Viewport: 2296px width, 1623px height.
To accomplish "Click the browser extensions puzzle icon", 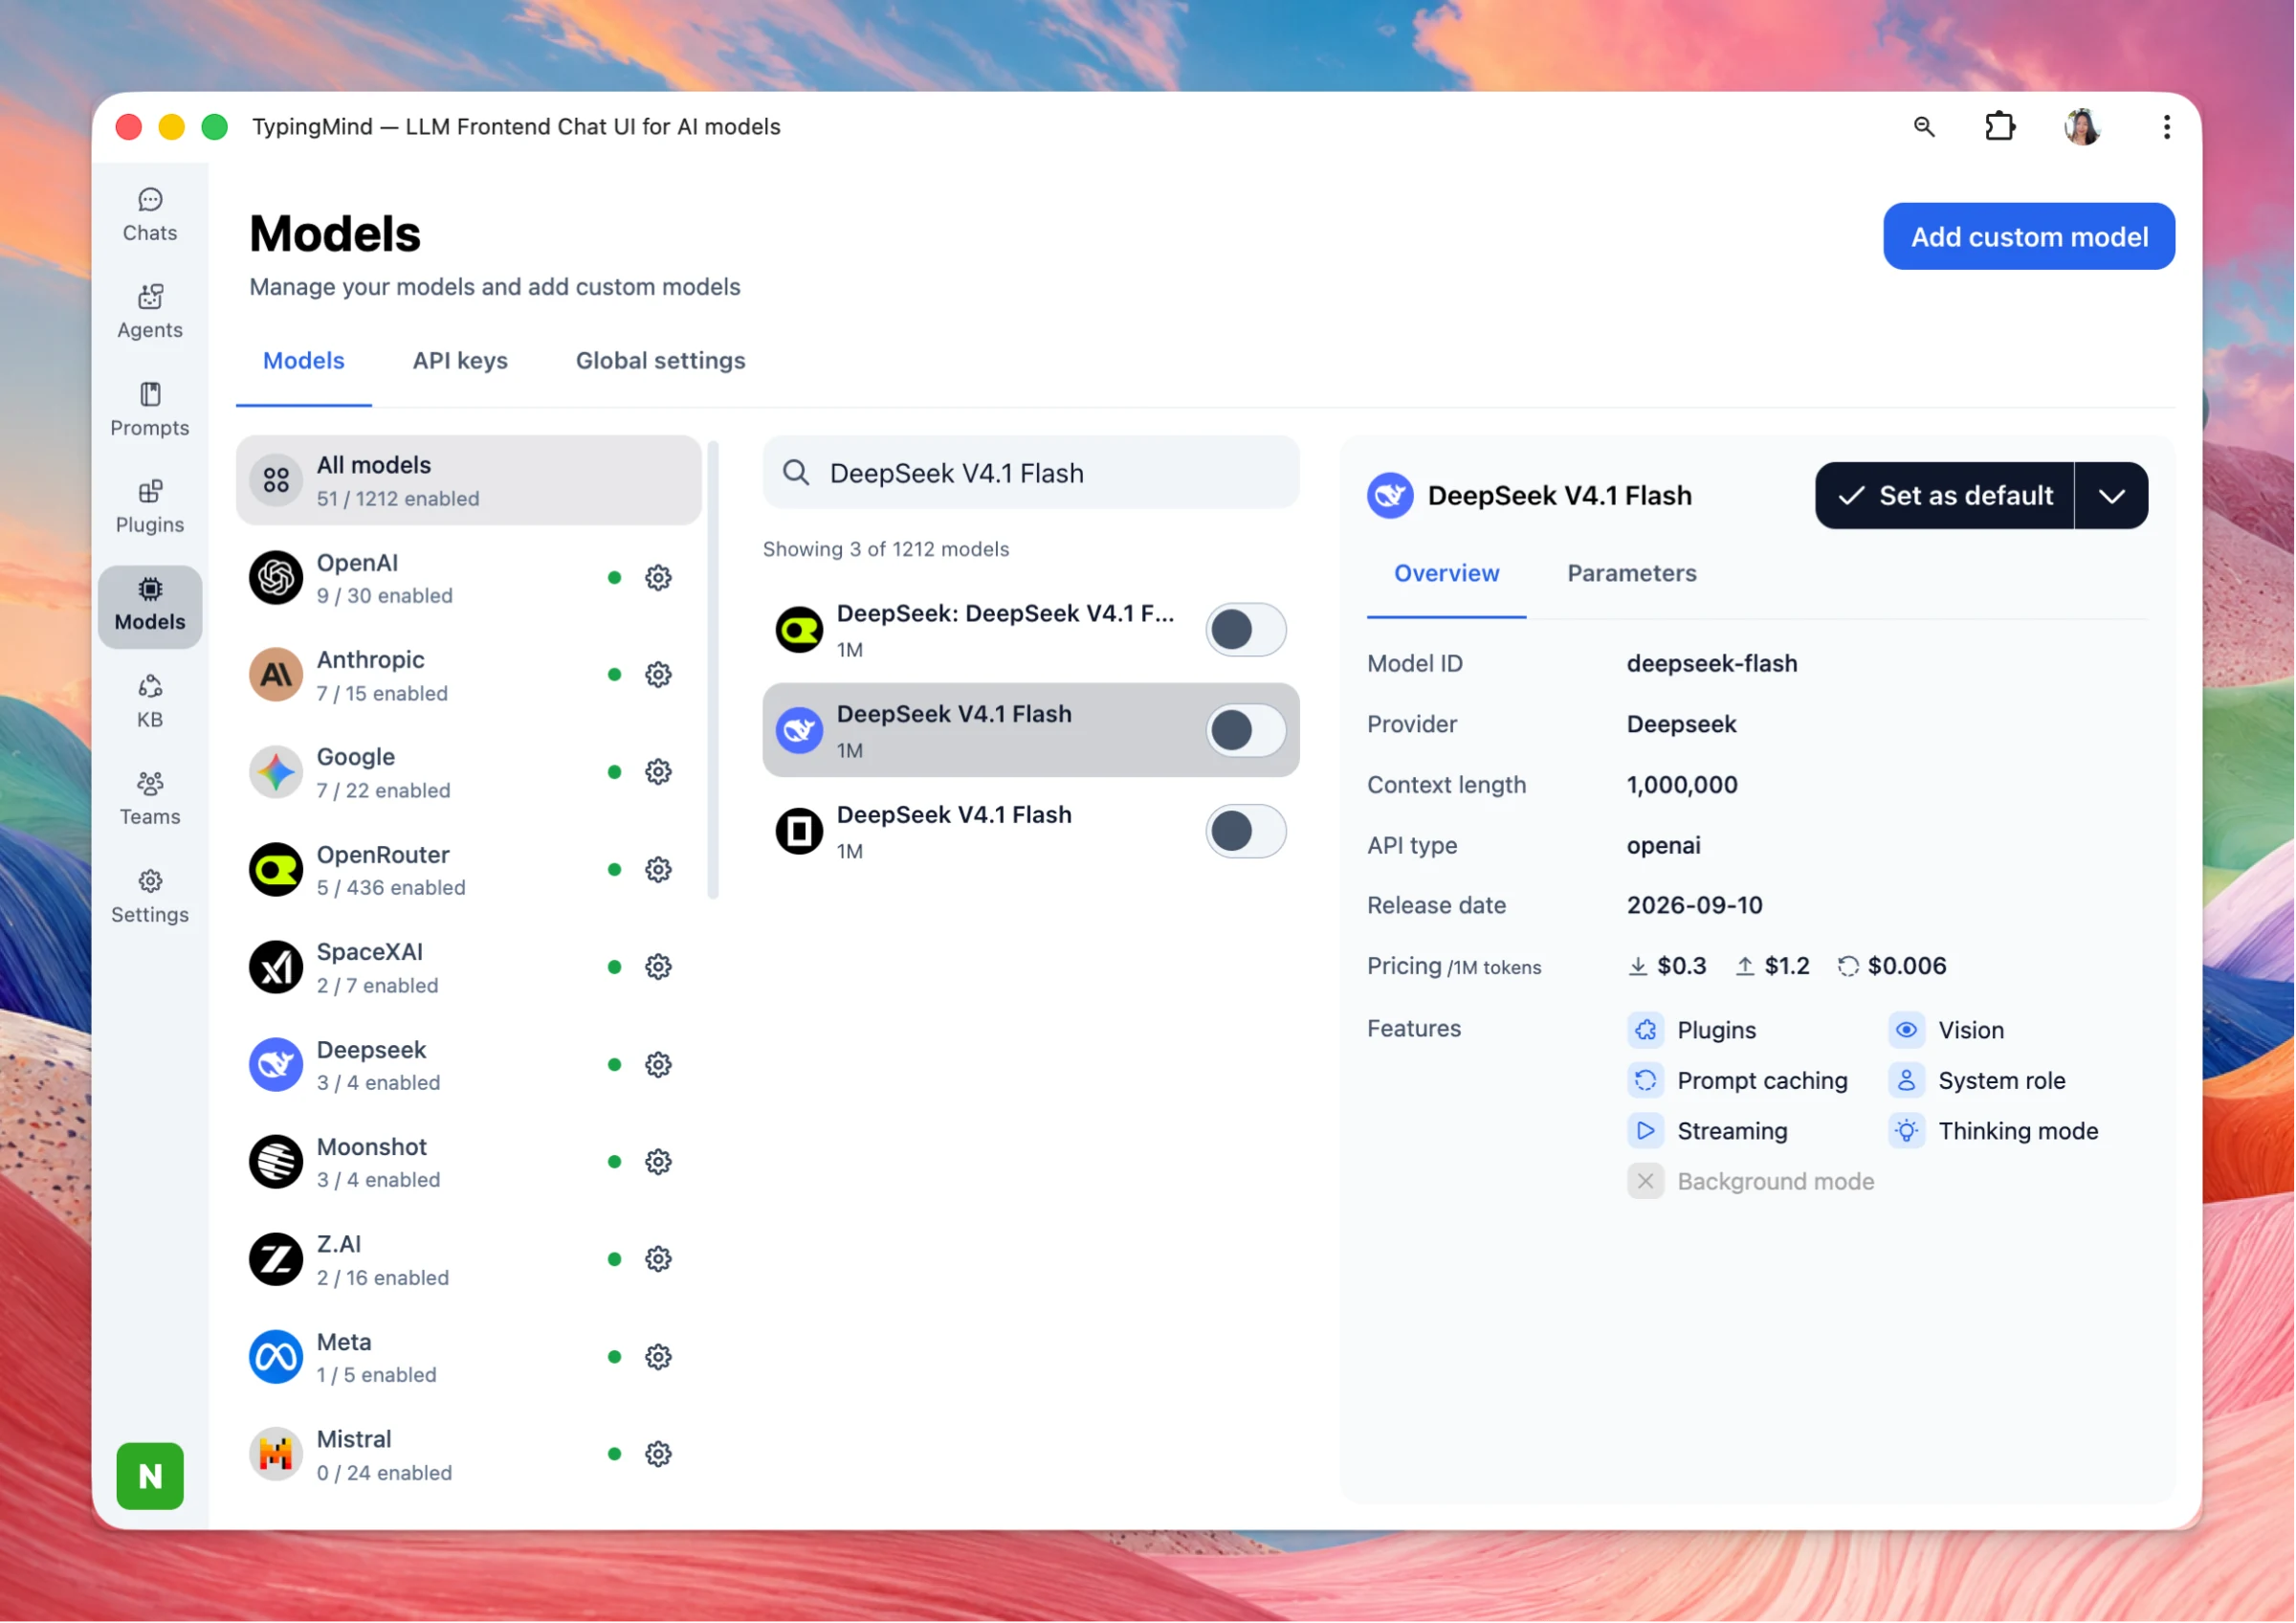I will coord(2000,127).
